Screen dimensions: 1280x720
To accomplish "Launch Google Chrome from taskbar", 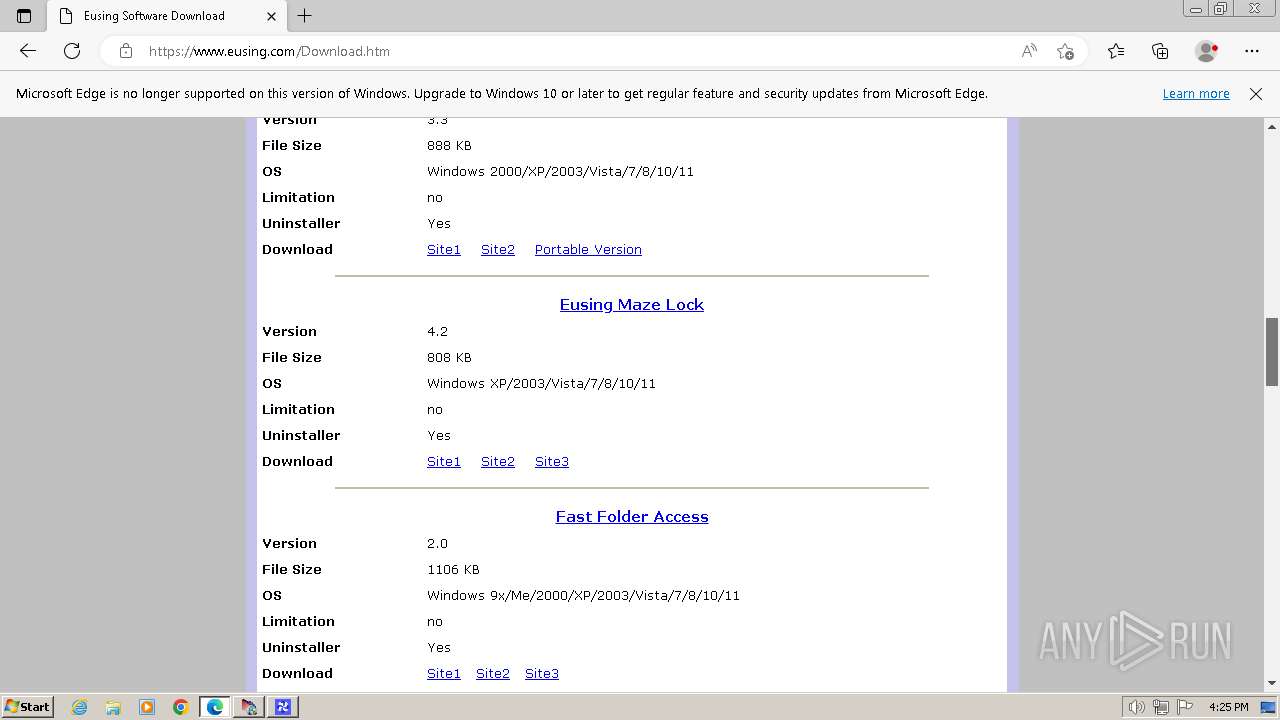I will click(x=181, y=707).
